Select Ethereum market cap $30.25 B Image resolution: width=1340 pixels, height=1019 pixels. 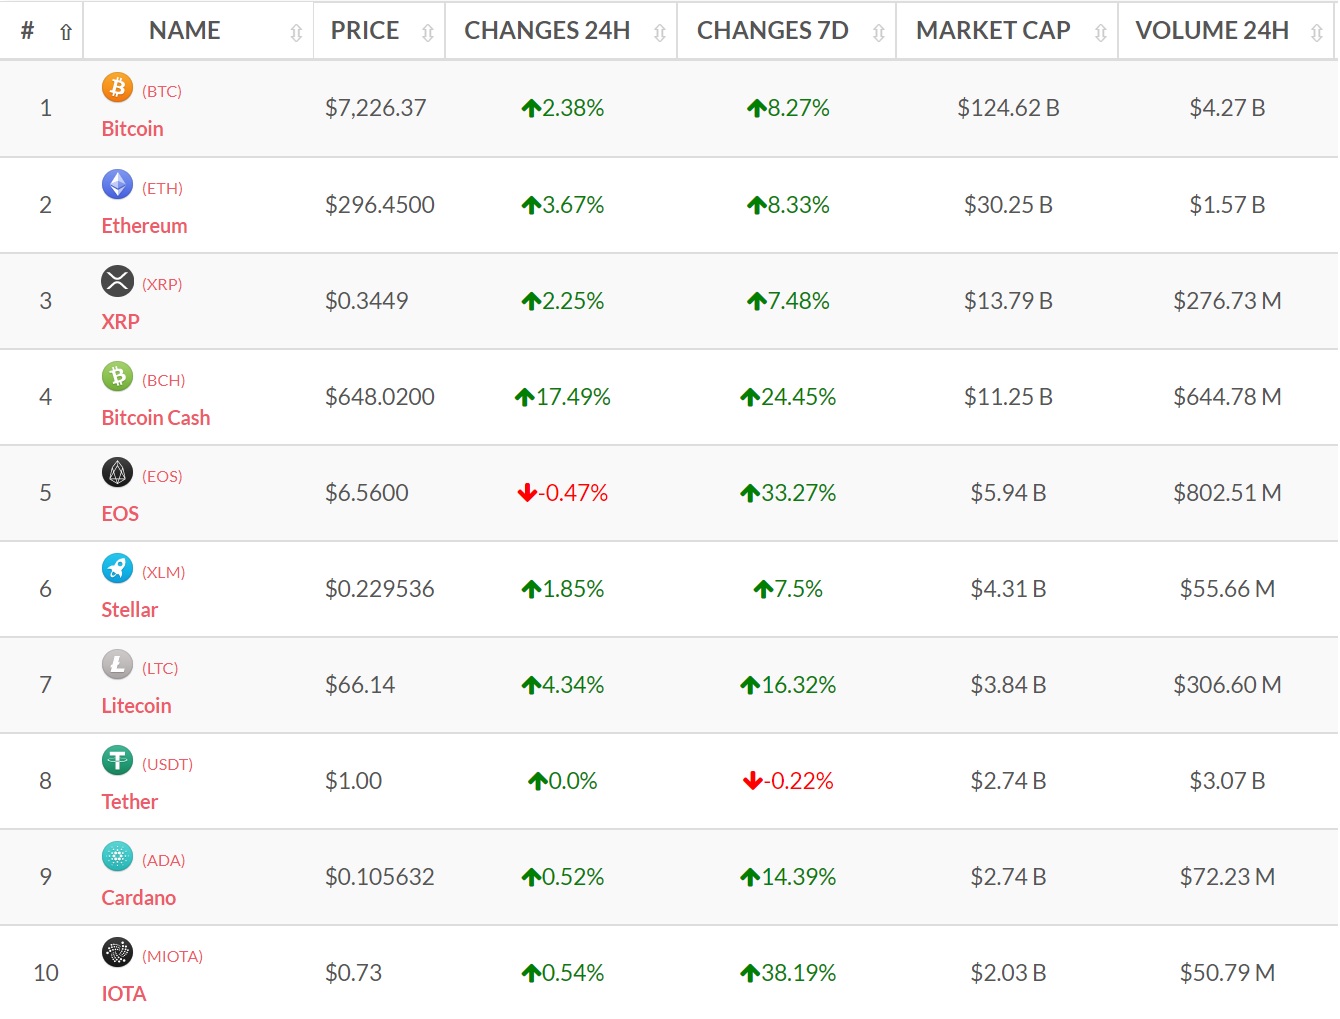point(1008,205)
